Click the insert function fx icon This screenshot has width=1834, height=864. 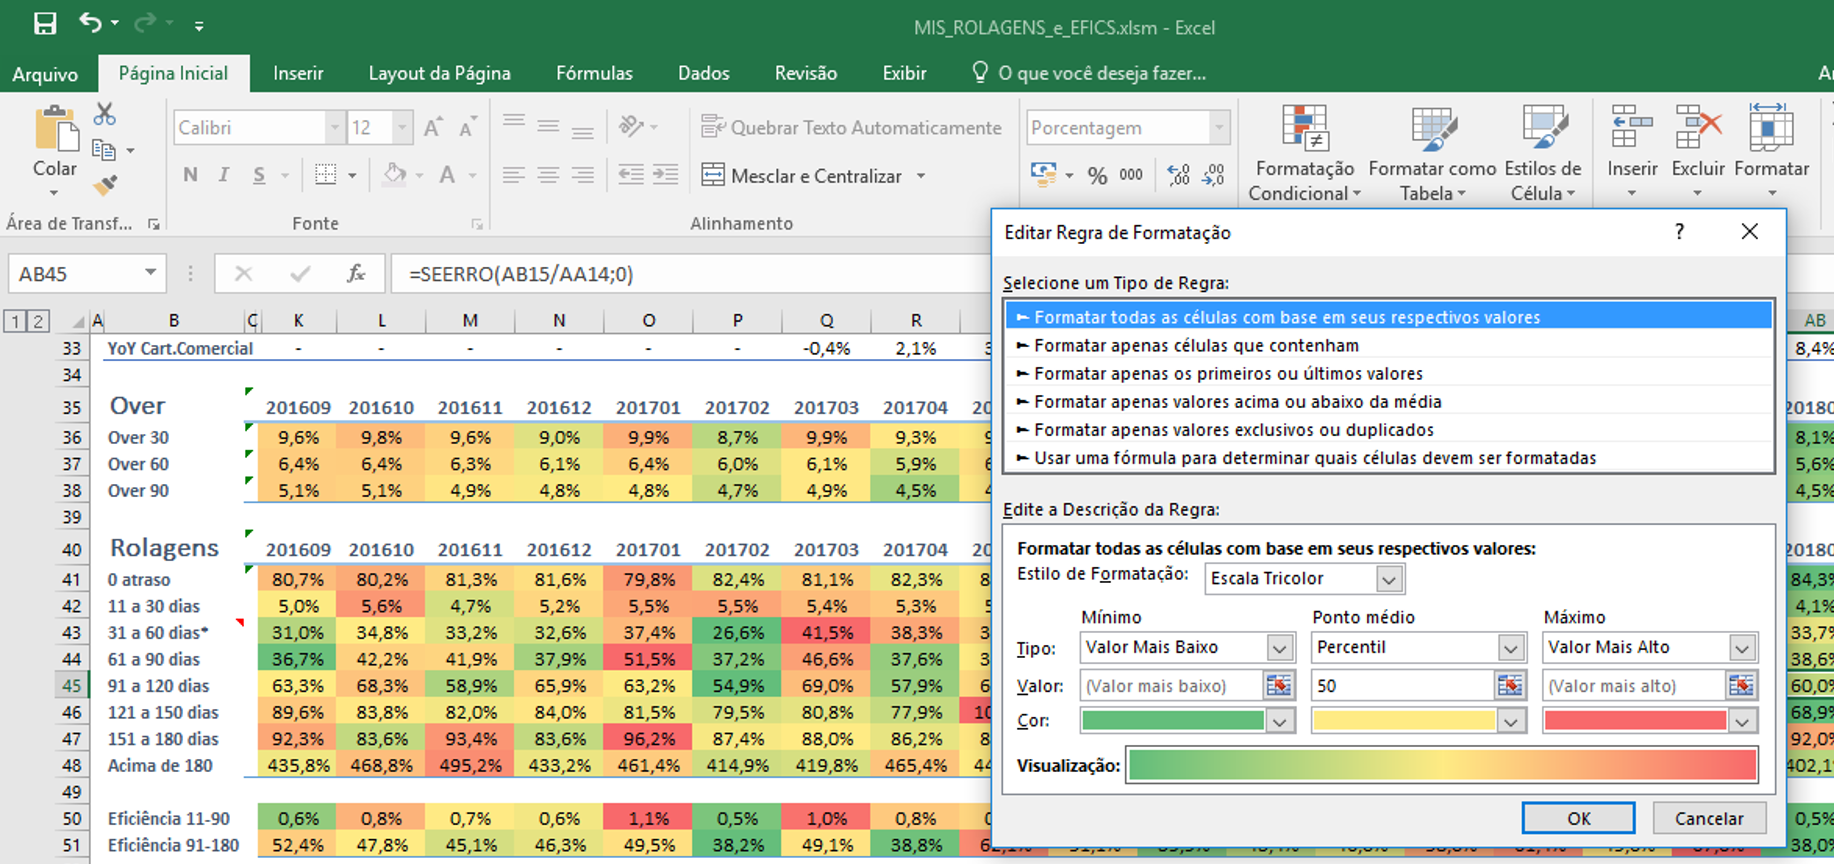coord(355,274)
